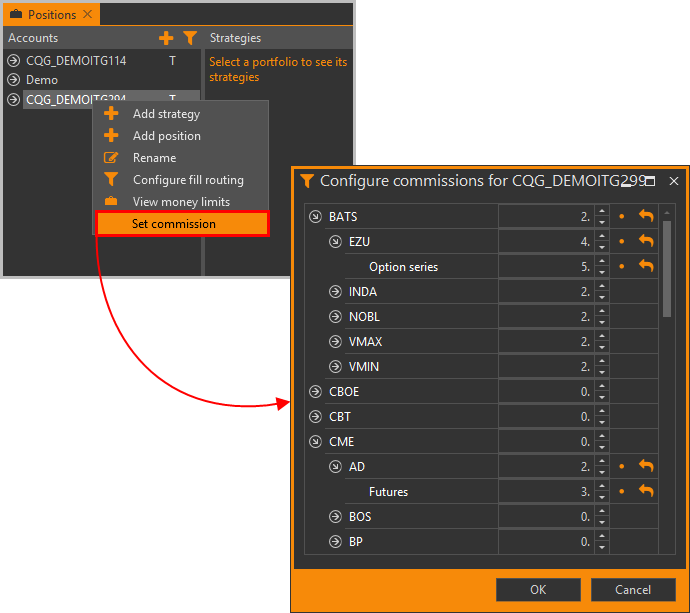Select Rename in the context menu
Image resolution: width=690 pixels, height=613 pixels.
click(x=154, y=158)
